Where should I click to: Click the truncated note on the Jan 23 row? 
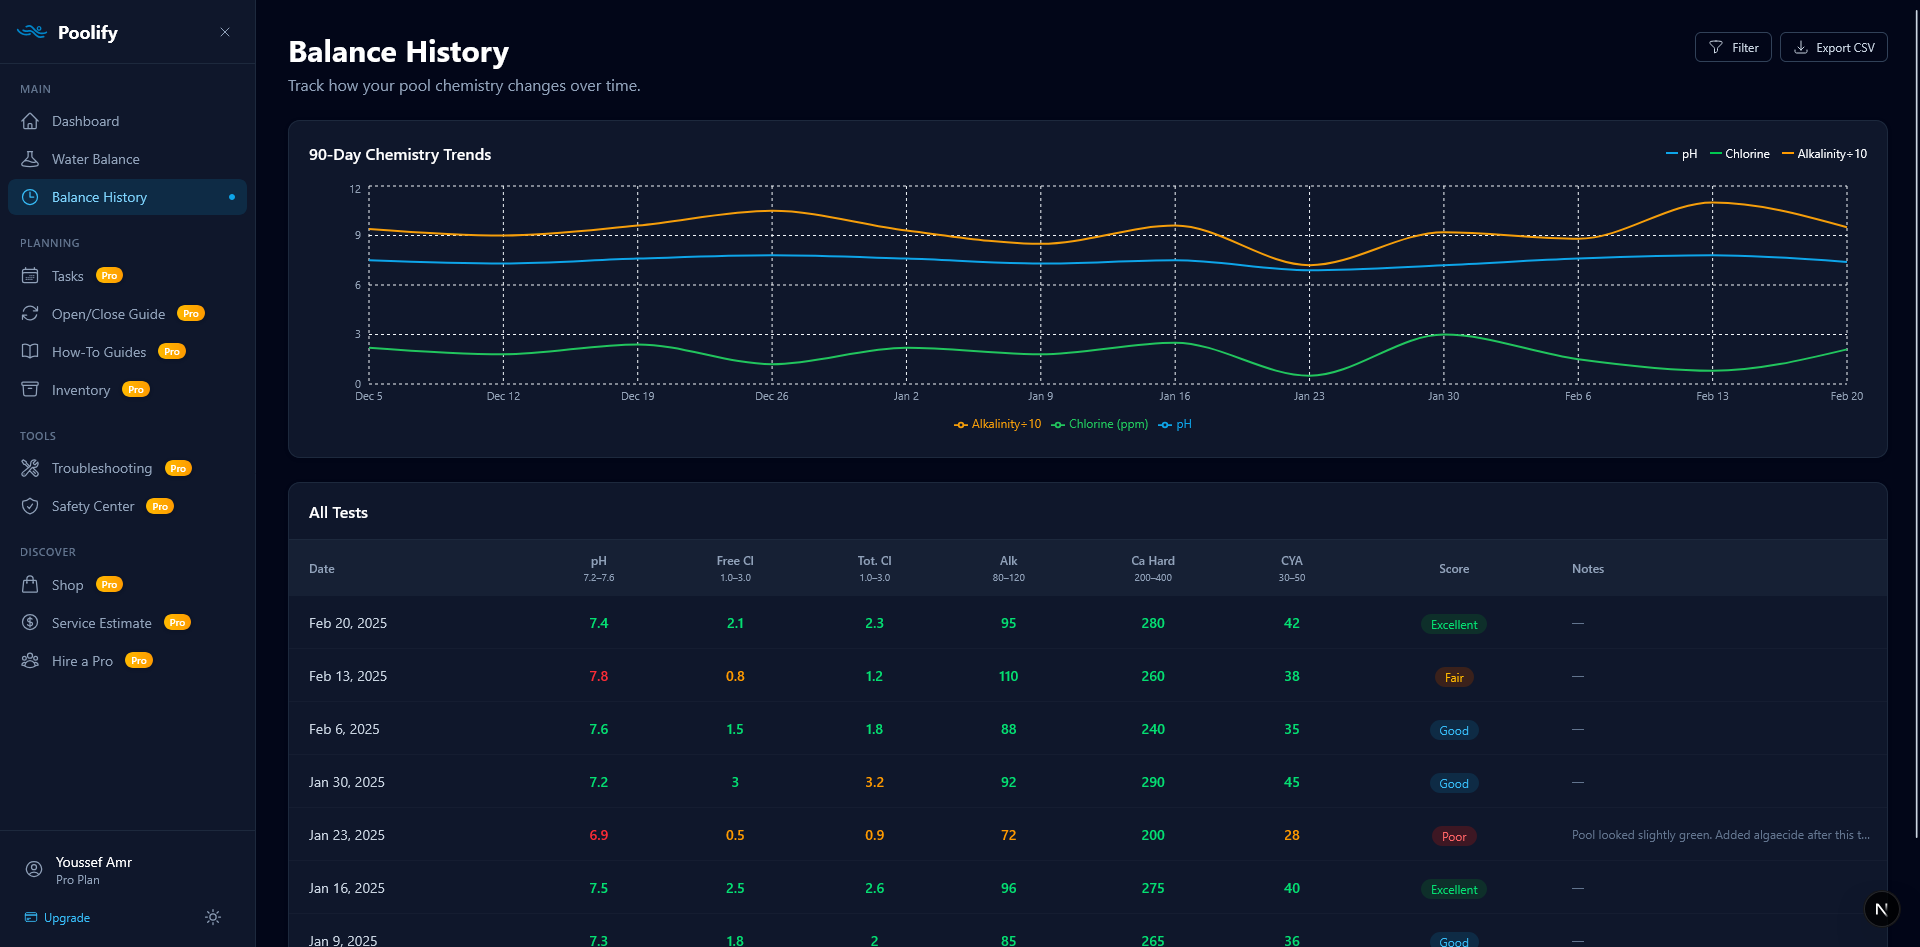pos(1720,835)
